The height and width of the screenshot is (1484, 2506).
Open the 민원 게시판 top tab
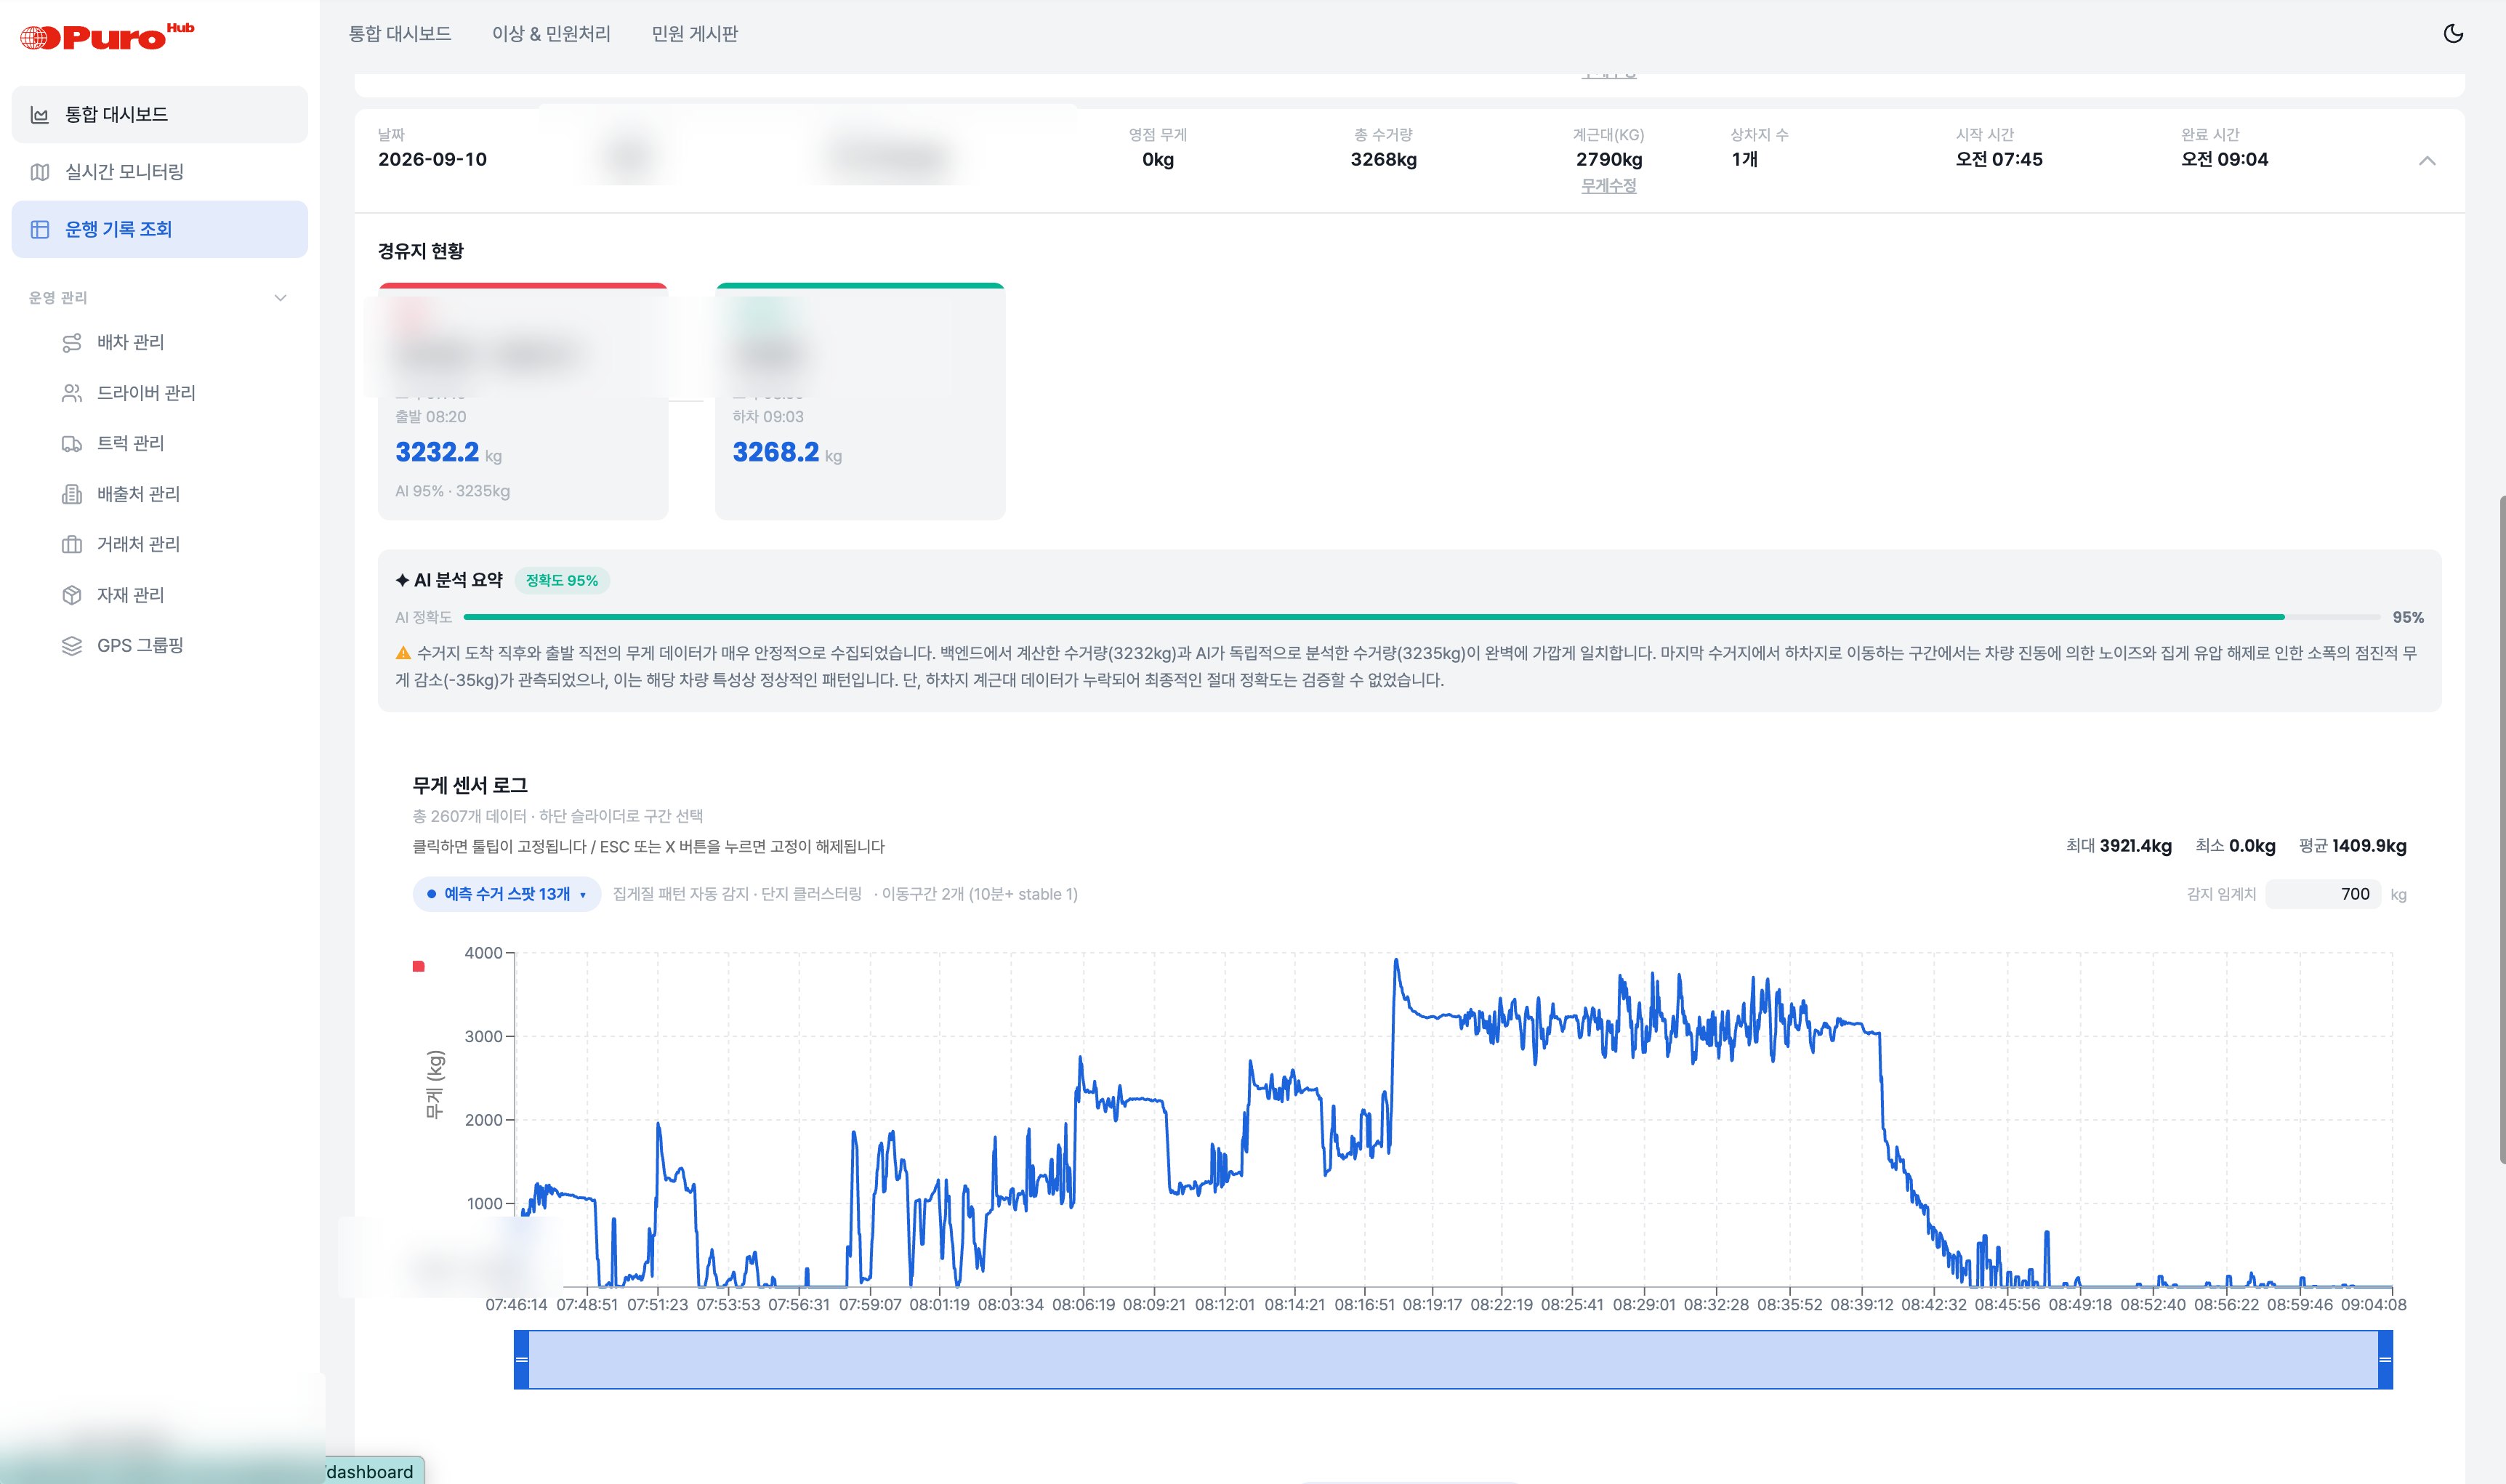pos(695,34)
